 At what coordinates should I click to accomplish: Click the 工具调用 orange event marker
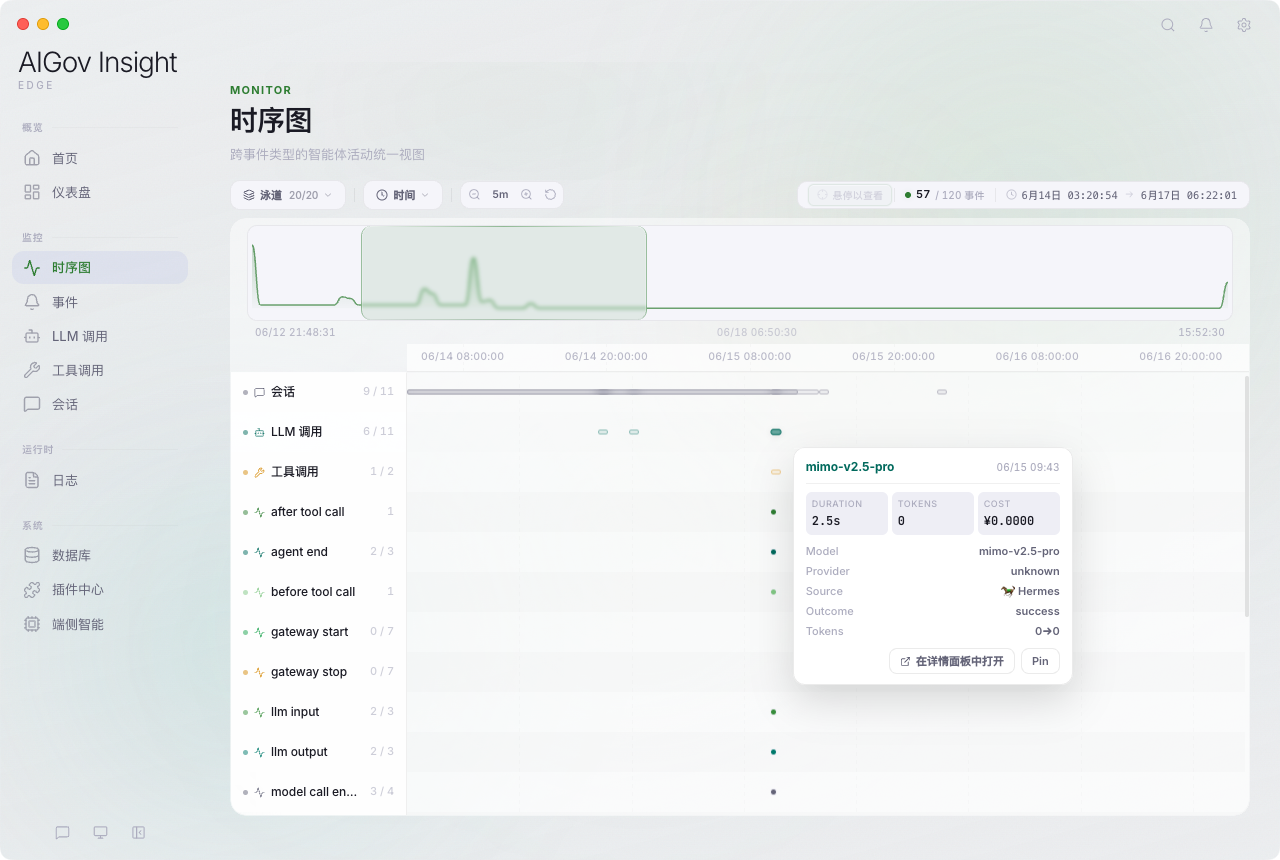(x=776, y=472)
